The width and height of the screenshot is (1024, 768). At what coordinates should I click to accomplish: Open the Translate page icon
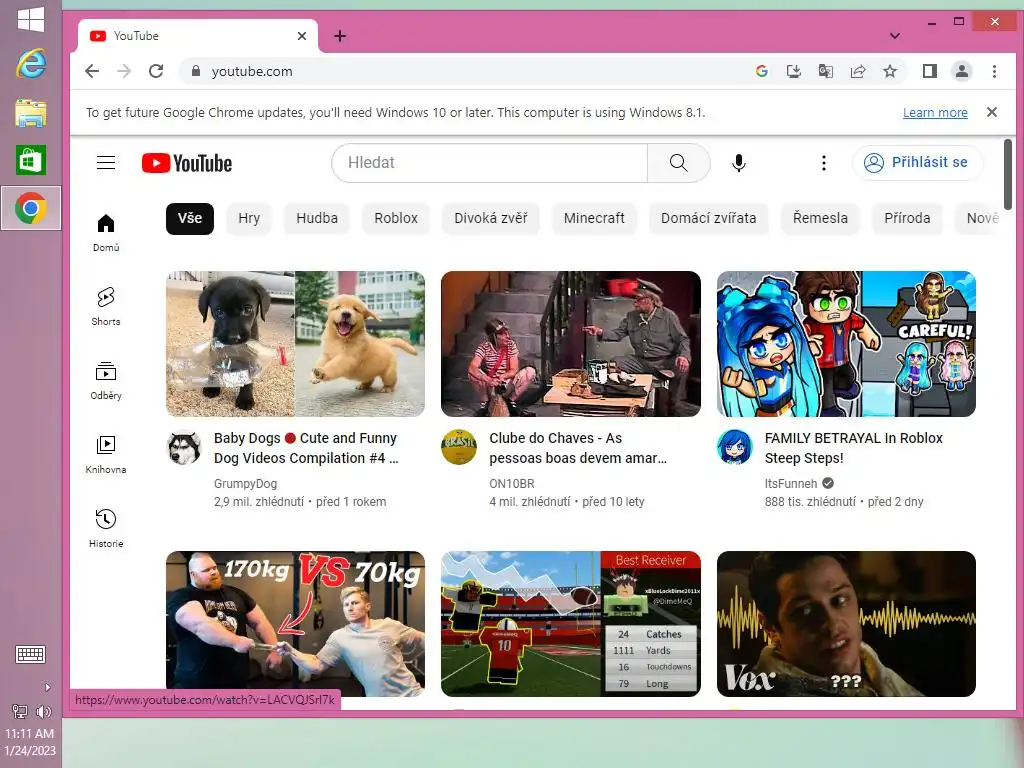825,71
